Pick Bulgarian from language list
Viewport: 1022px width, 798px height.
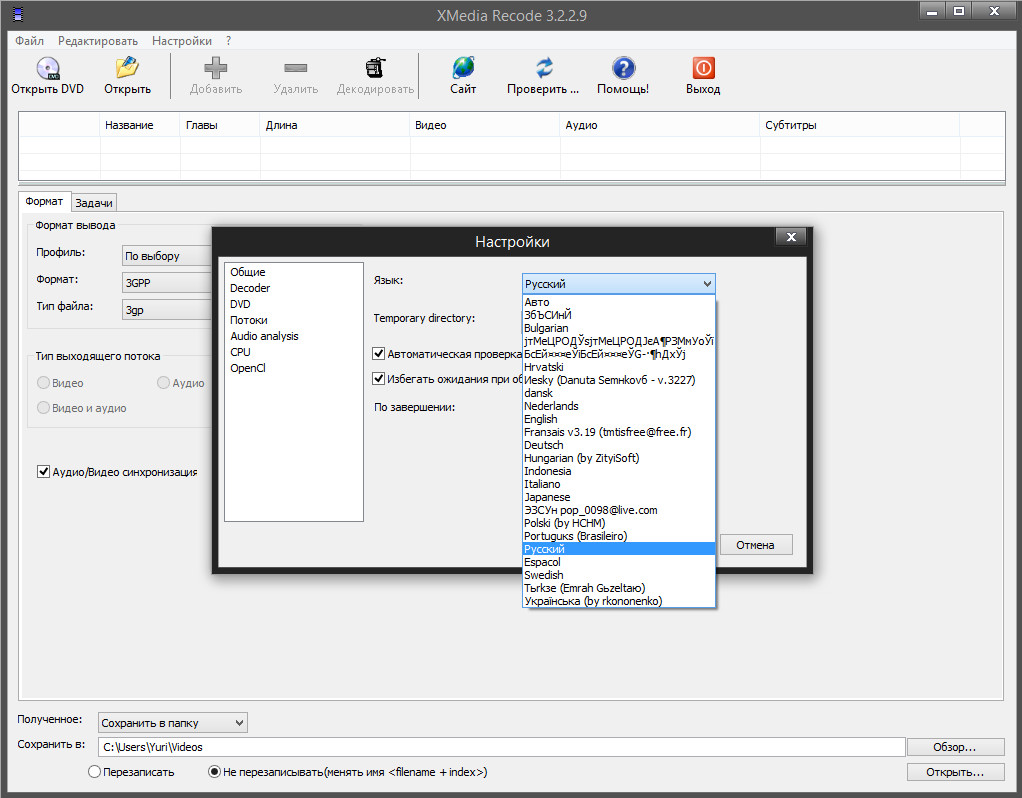(x=619, y=328)
